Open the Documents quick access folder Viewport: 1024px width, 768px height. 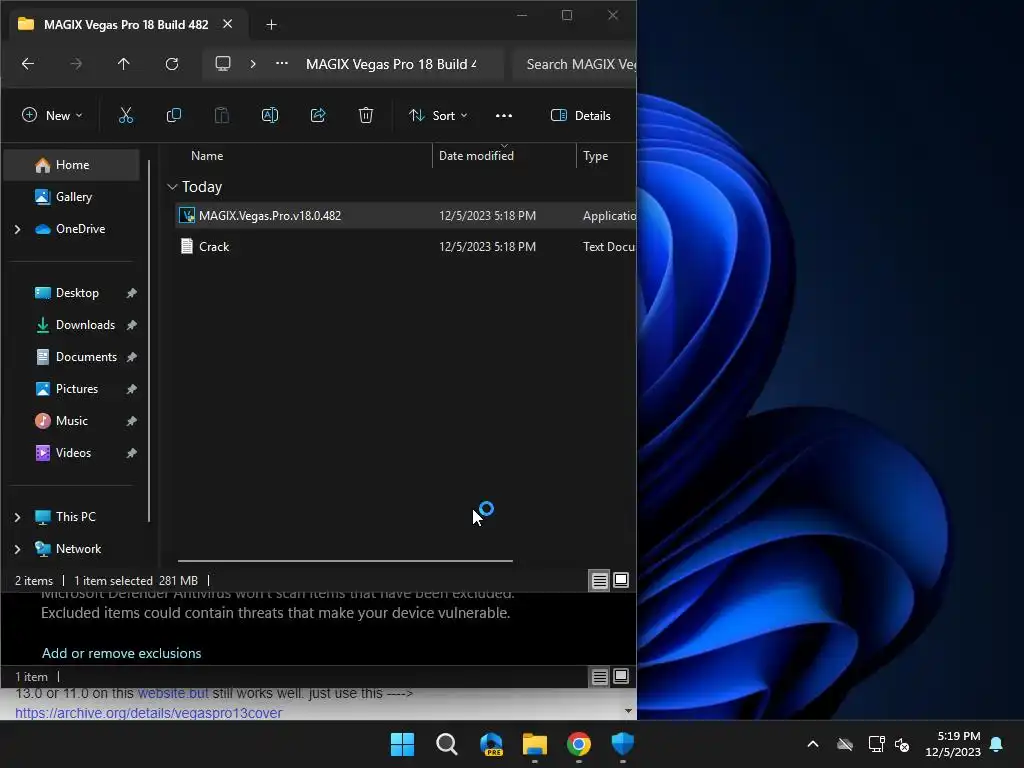tap(86, 357)
